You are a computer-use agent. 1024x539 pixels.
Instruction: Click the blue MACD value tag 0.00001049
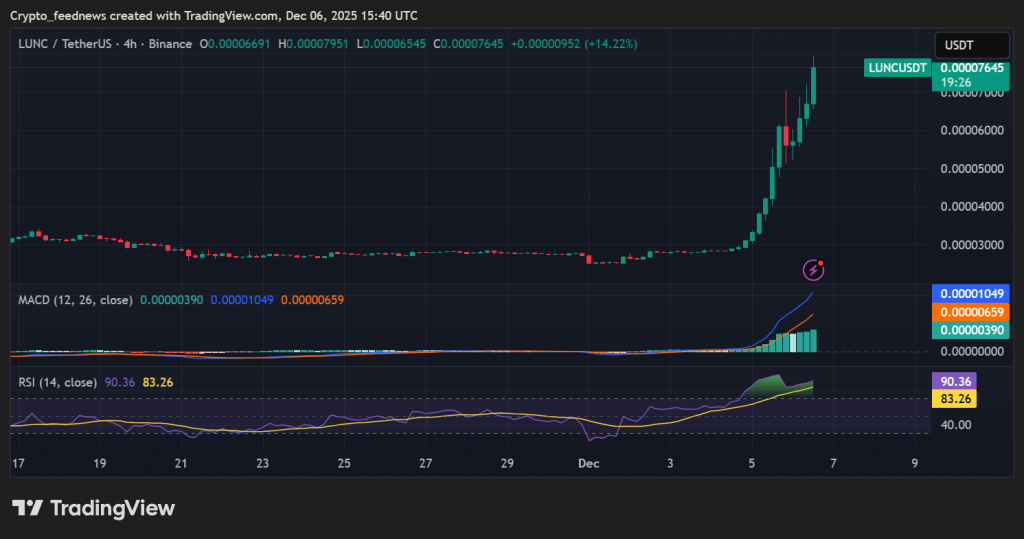(967, 294)
